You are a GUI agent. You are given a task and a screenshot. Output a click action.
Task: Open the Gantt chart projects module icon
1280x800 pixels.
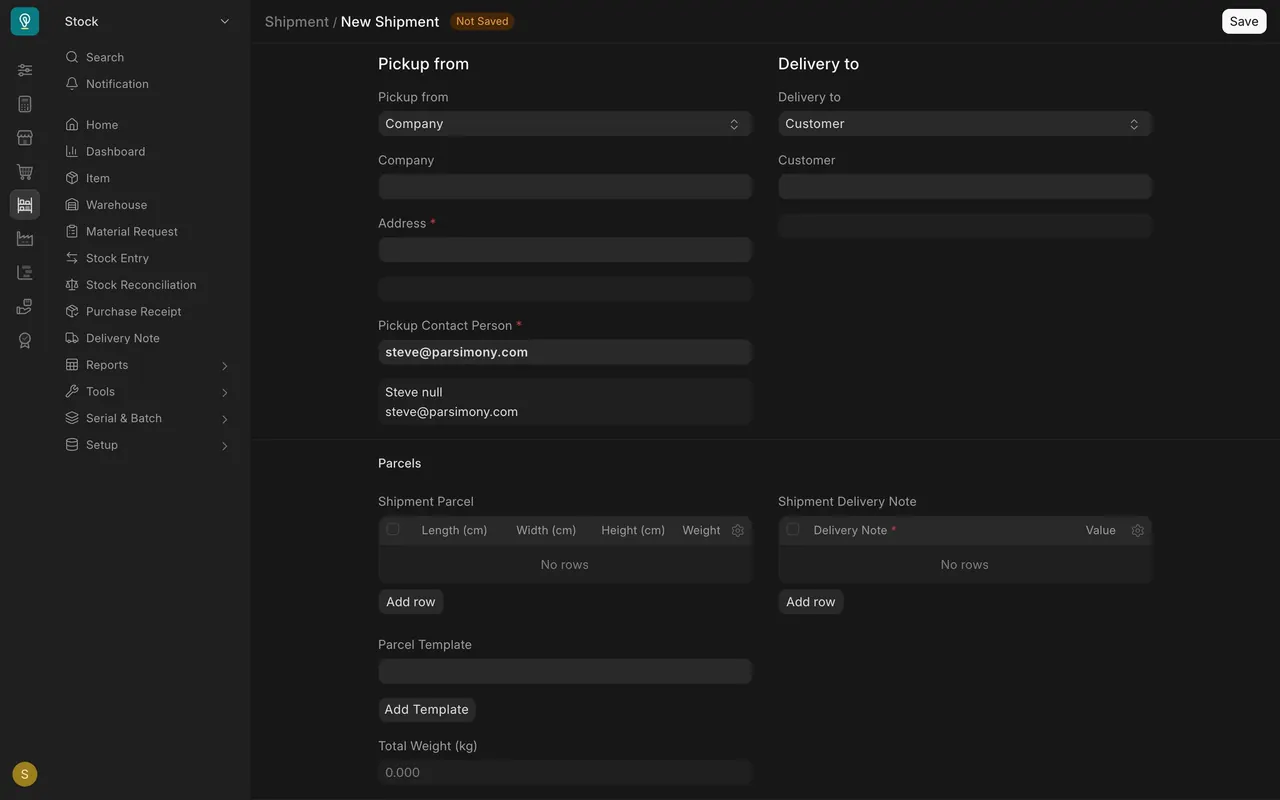pyautogui.click(x=25, y=273)
